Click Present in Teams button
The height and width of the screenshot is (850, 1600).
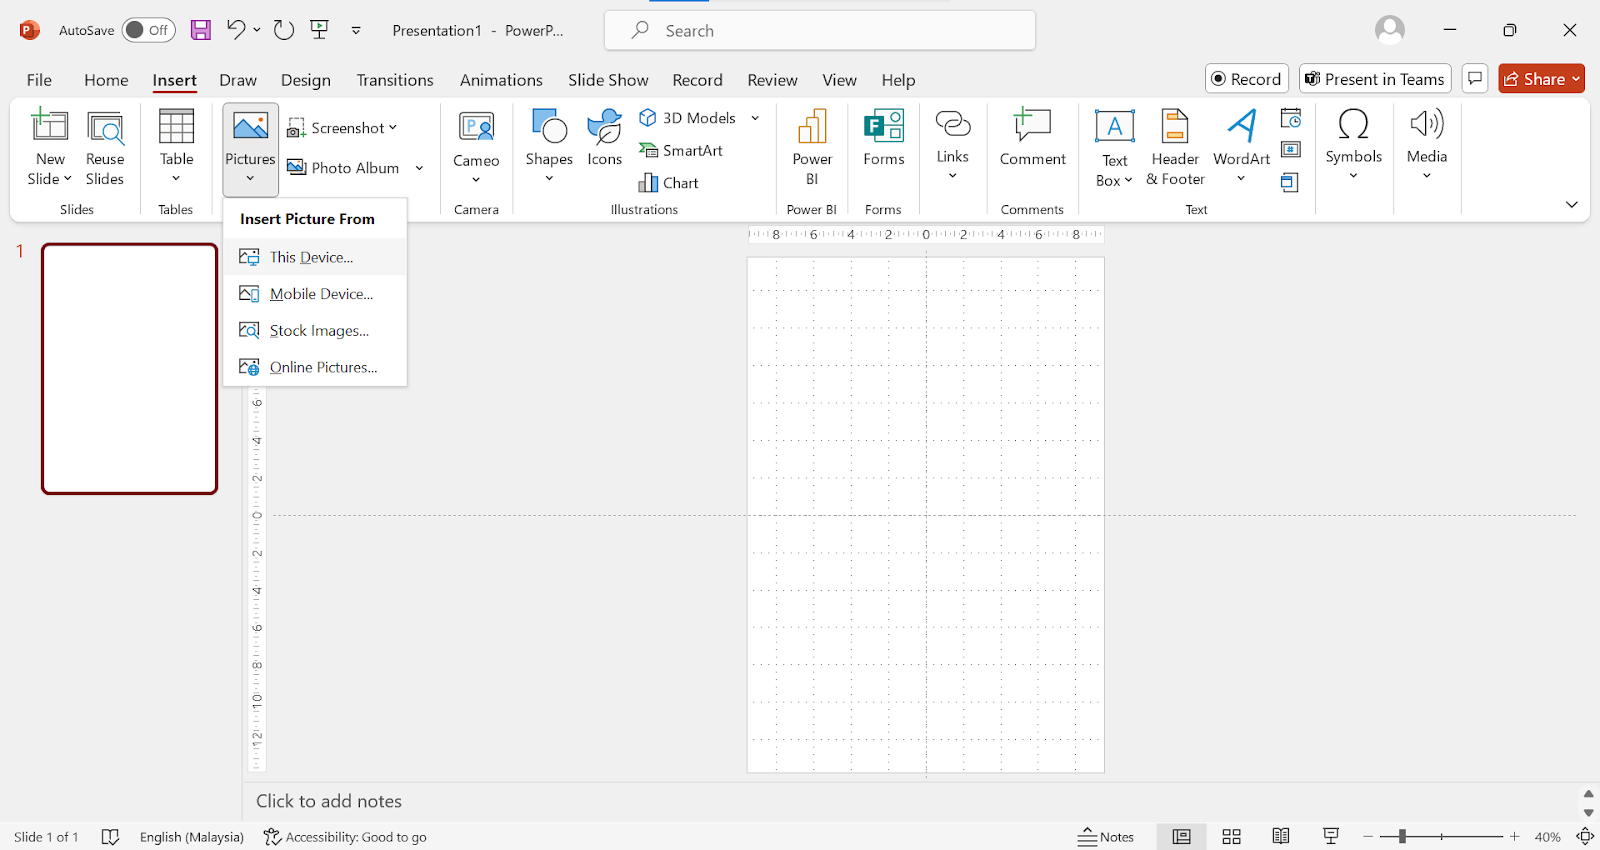[x=1375, y=79]
